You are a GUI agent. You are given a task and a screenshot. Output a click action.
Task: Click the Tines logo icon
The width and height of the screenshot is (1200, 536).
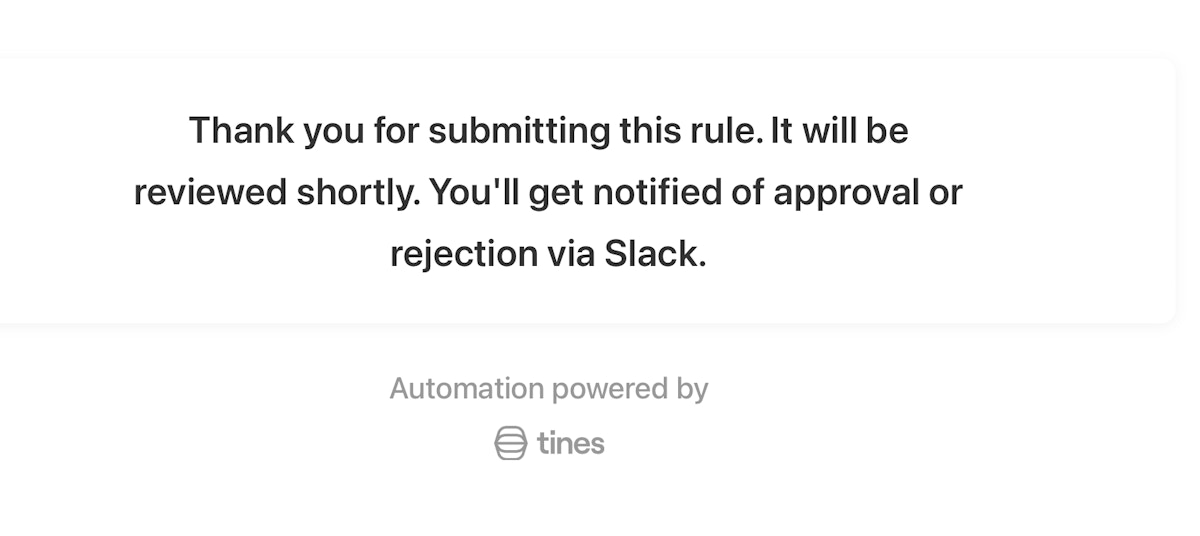(510, 442)
